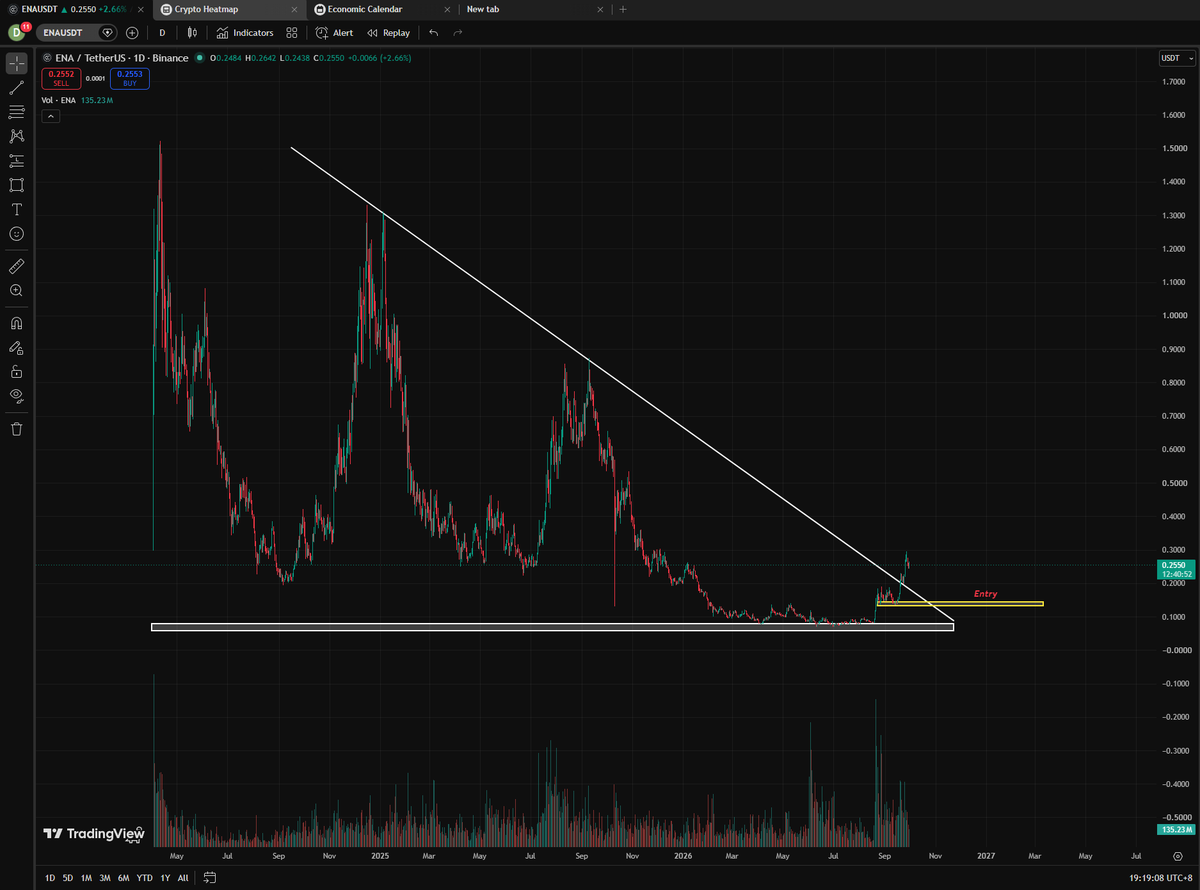
Task: Close the Economic Calendar tab
Action: 447,9
